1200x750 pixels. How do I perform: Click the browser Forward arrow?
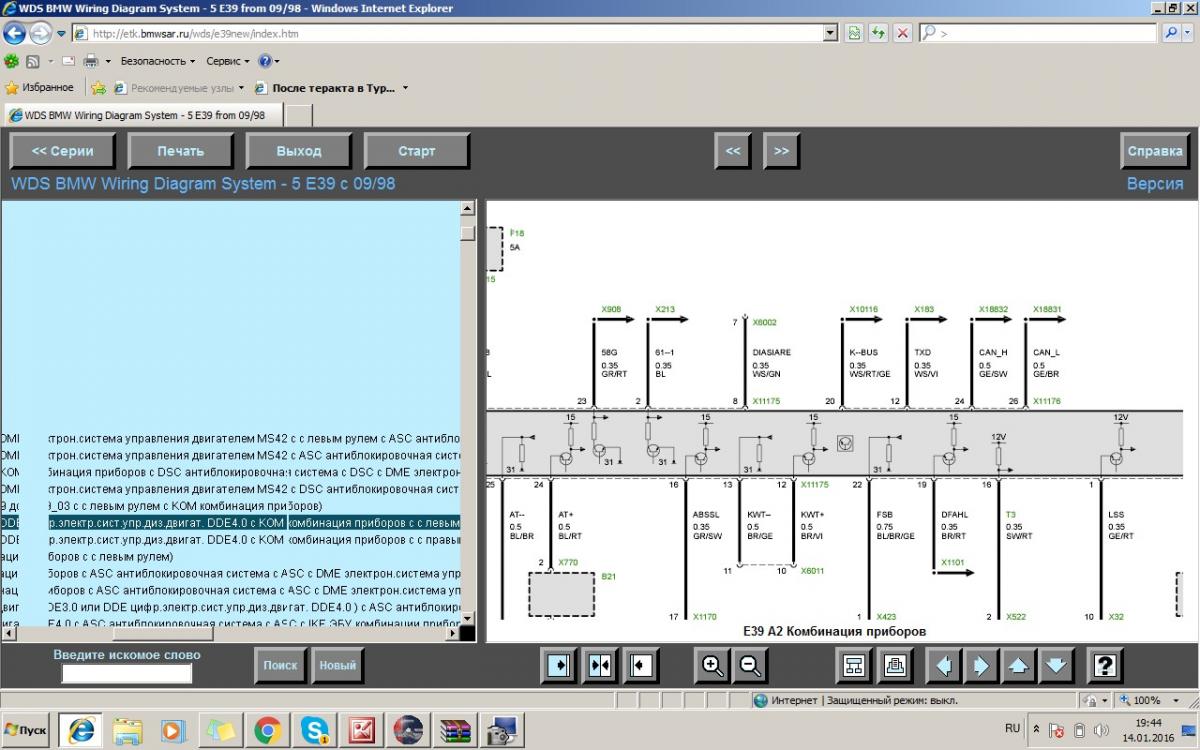point(40,33)
